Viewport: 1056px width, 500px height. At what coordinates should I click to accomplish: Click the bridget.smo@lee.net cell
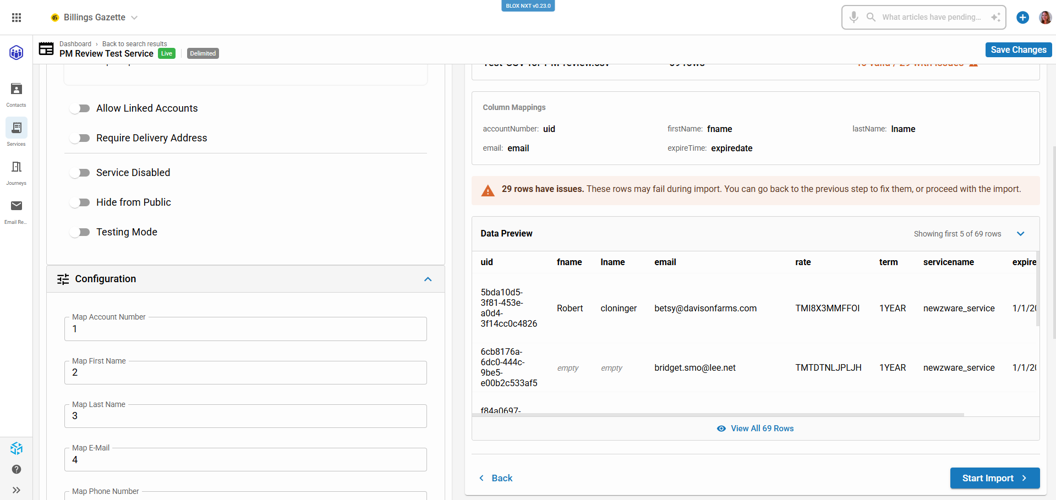click(x=694, y=368)
